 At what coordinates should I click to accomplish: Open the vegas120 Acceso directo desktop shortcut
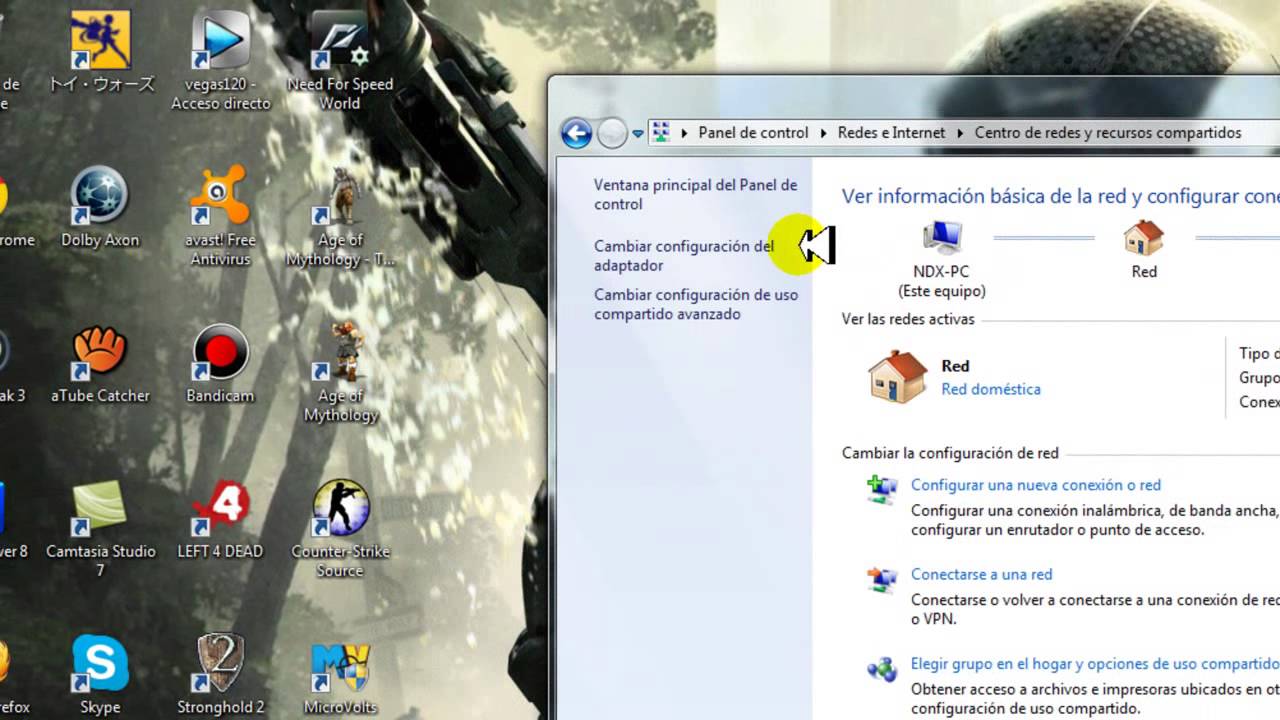pyautogui.click(x=220, y=60)
